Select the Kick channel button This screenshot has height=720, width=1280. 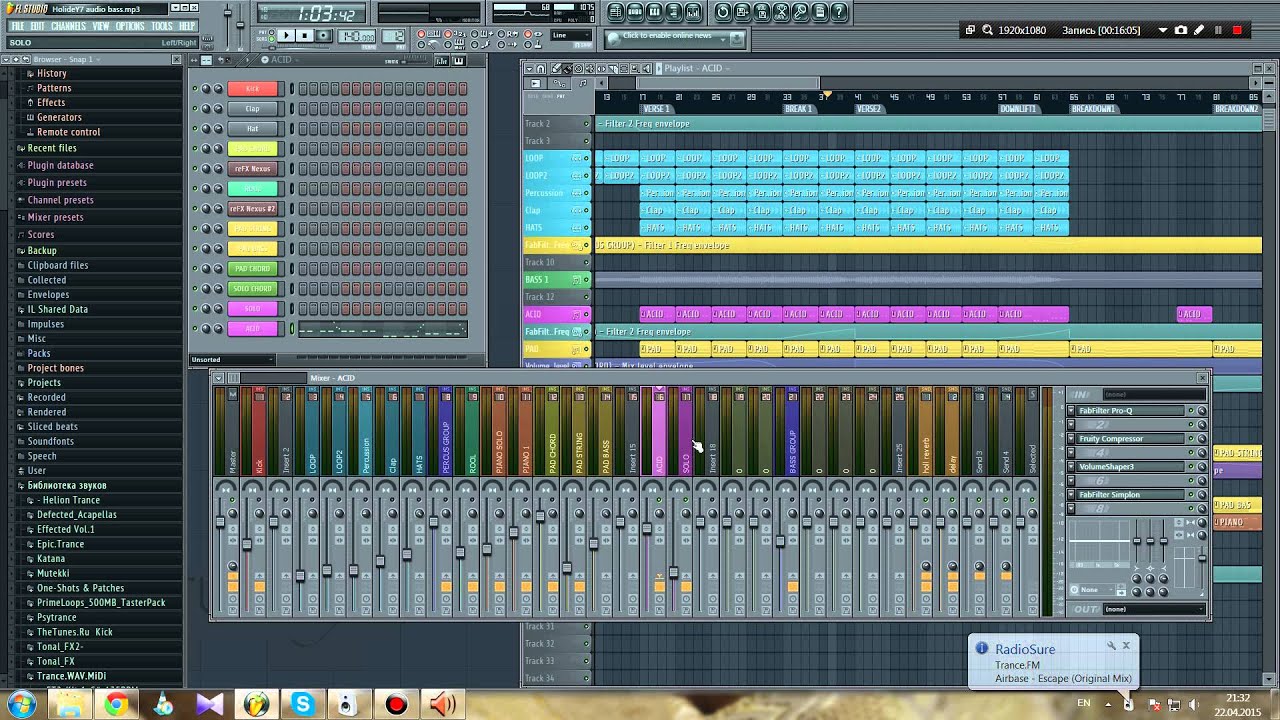point(252,89)
